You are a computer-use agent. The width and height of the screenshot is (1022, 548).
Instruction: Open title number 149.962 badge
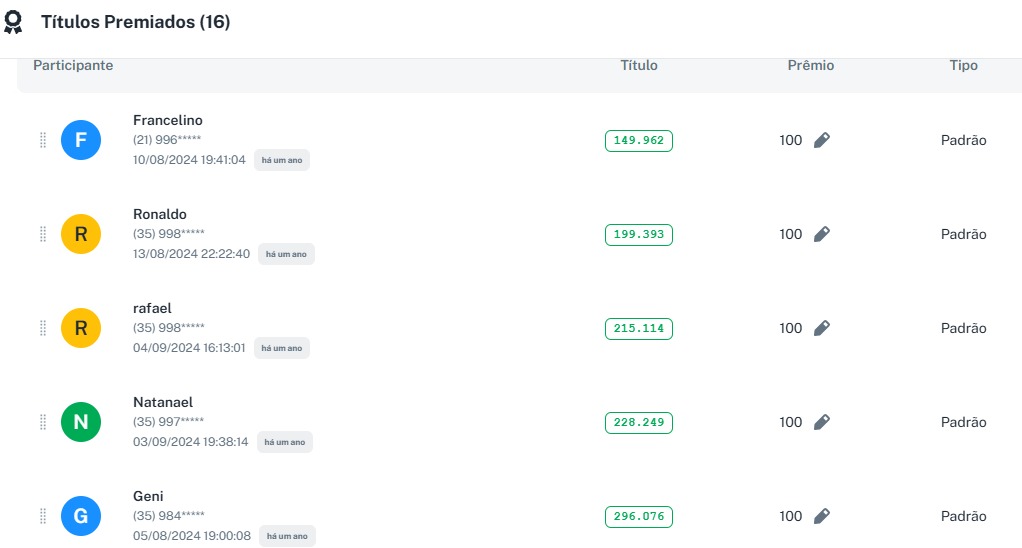pos(639,140)
